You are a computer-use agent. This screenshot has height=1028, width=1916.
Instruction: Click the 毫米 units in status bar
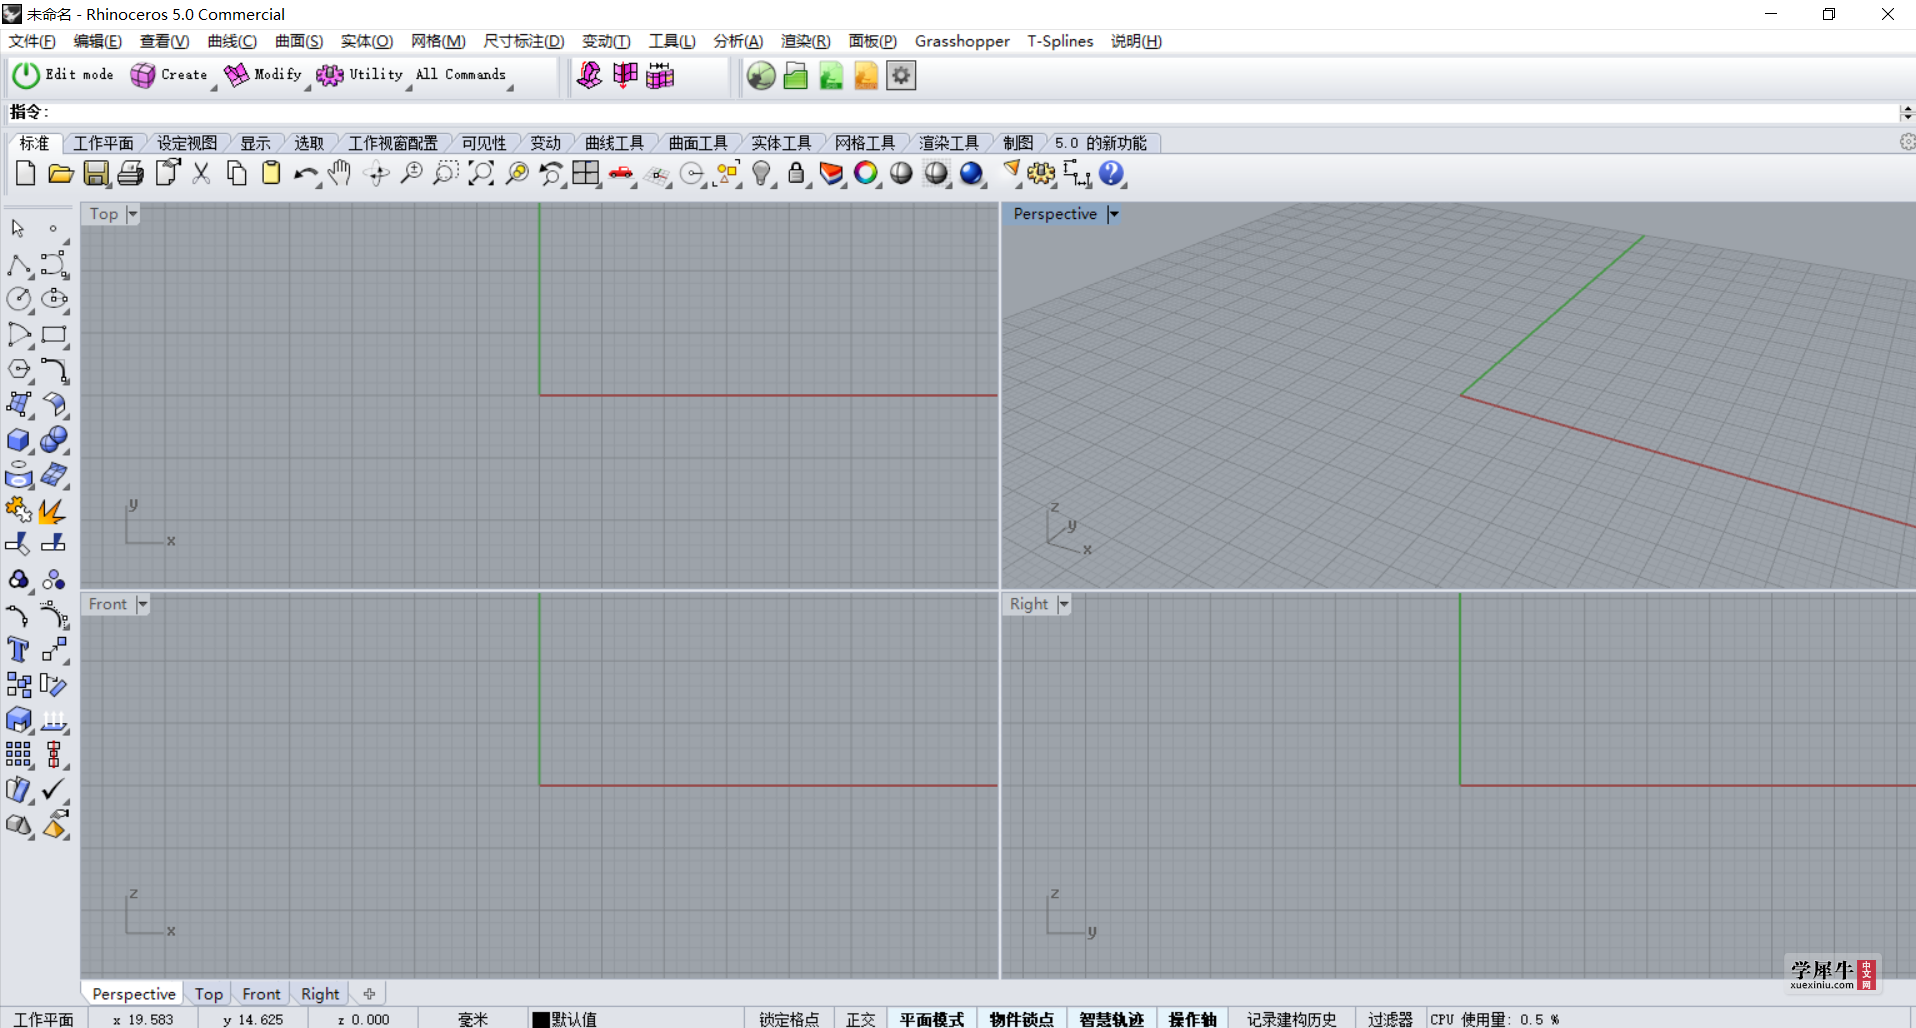coord(473,1019)
